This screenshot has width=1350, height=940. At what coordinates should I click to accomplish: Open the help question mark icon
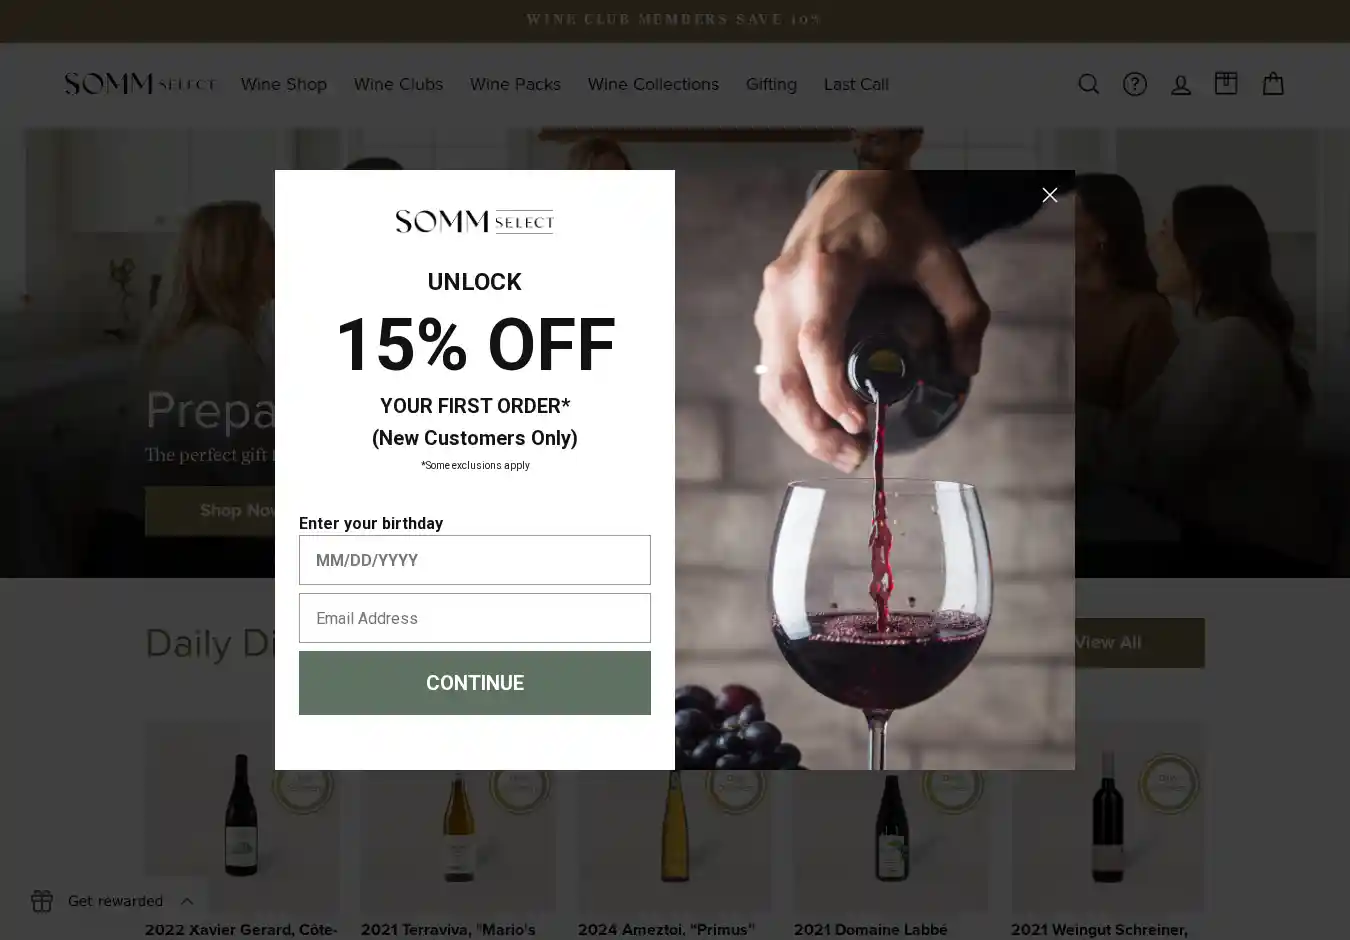(x=1134, y=84)
